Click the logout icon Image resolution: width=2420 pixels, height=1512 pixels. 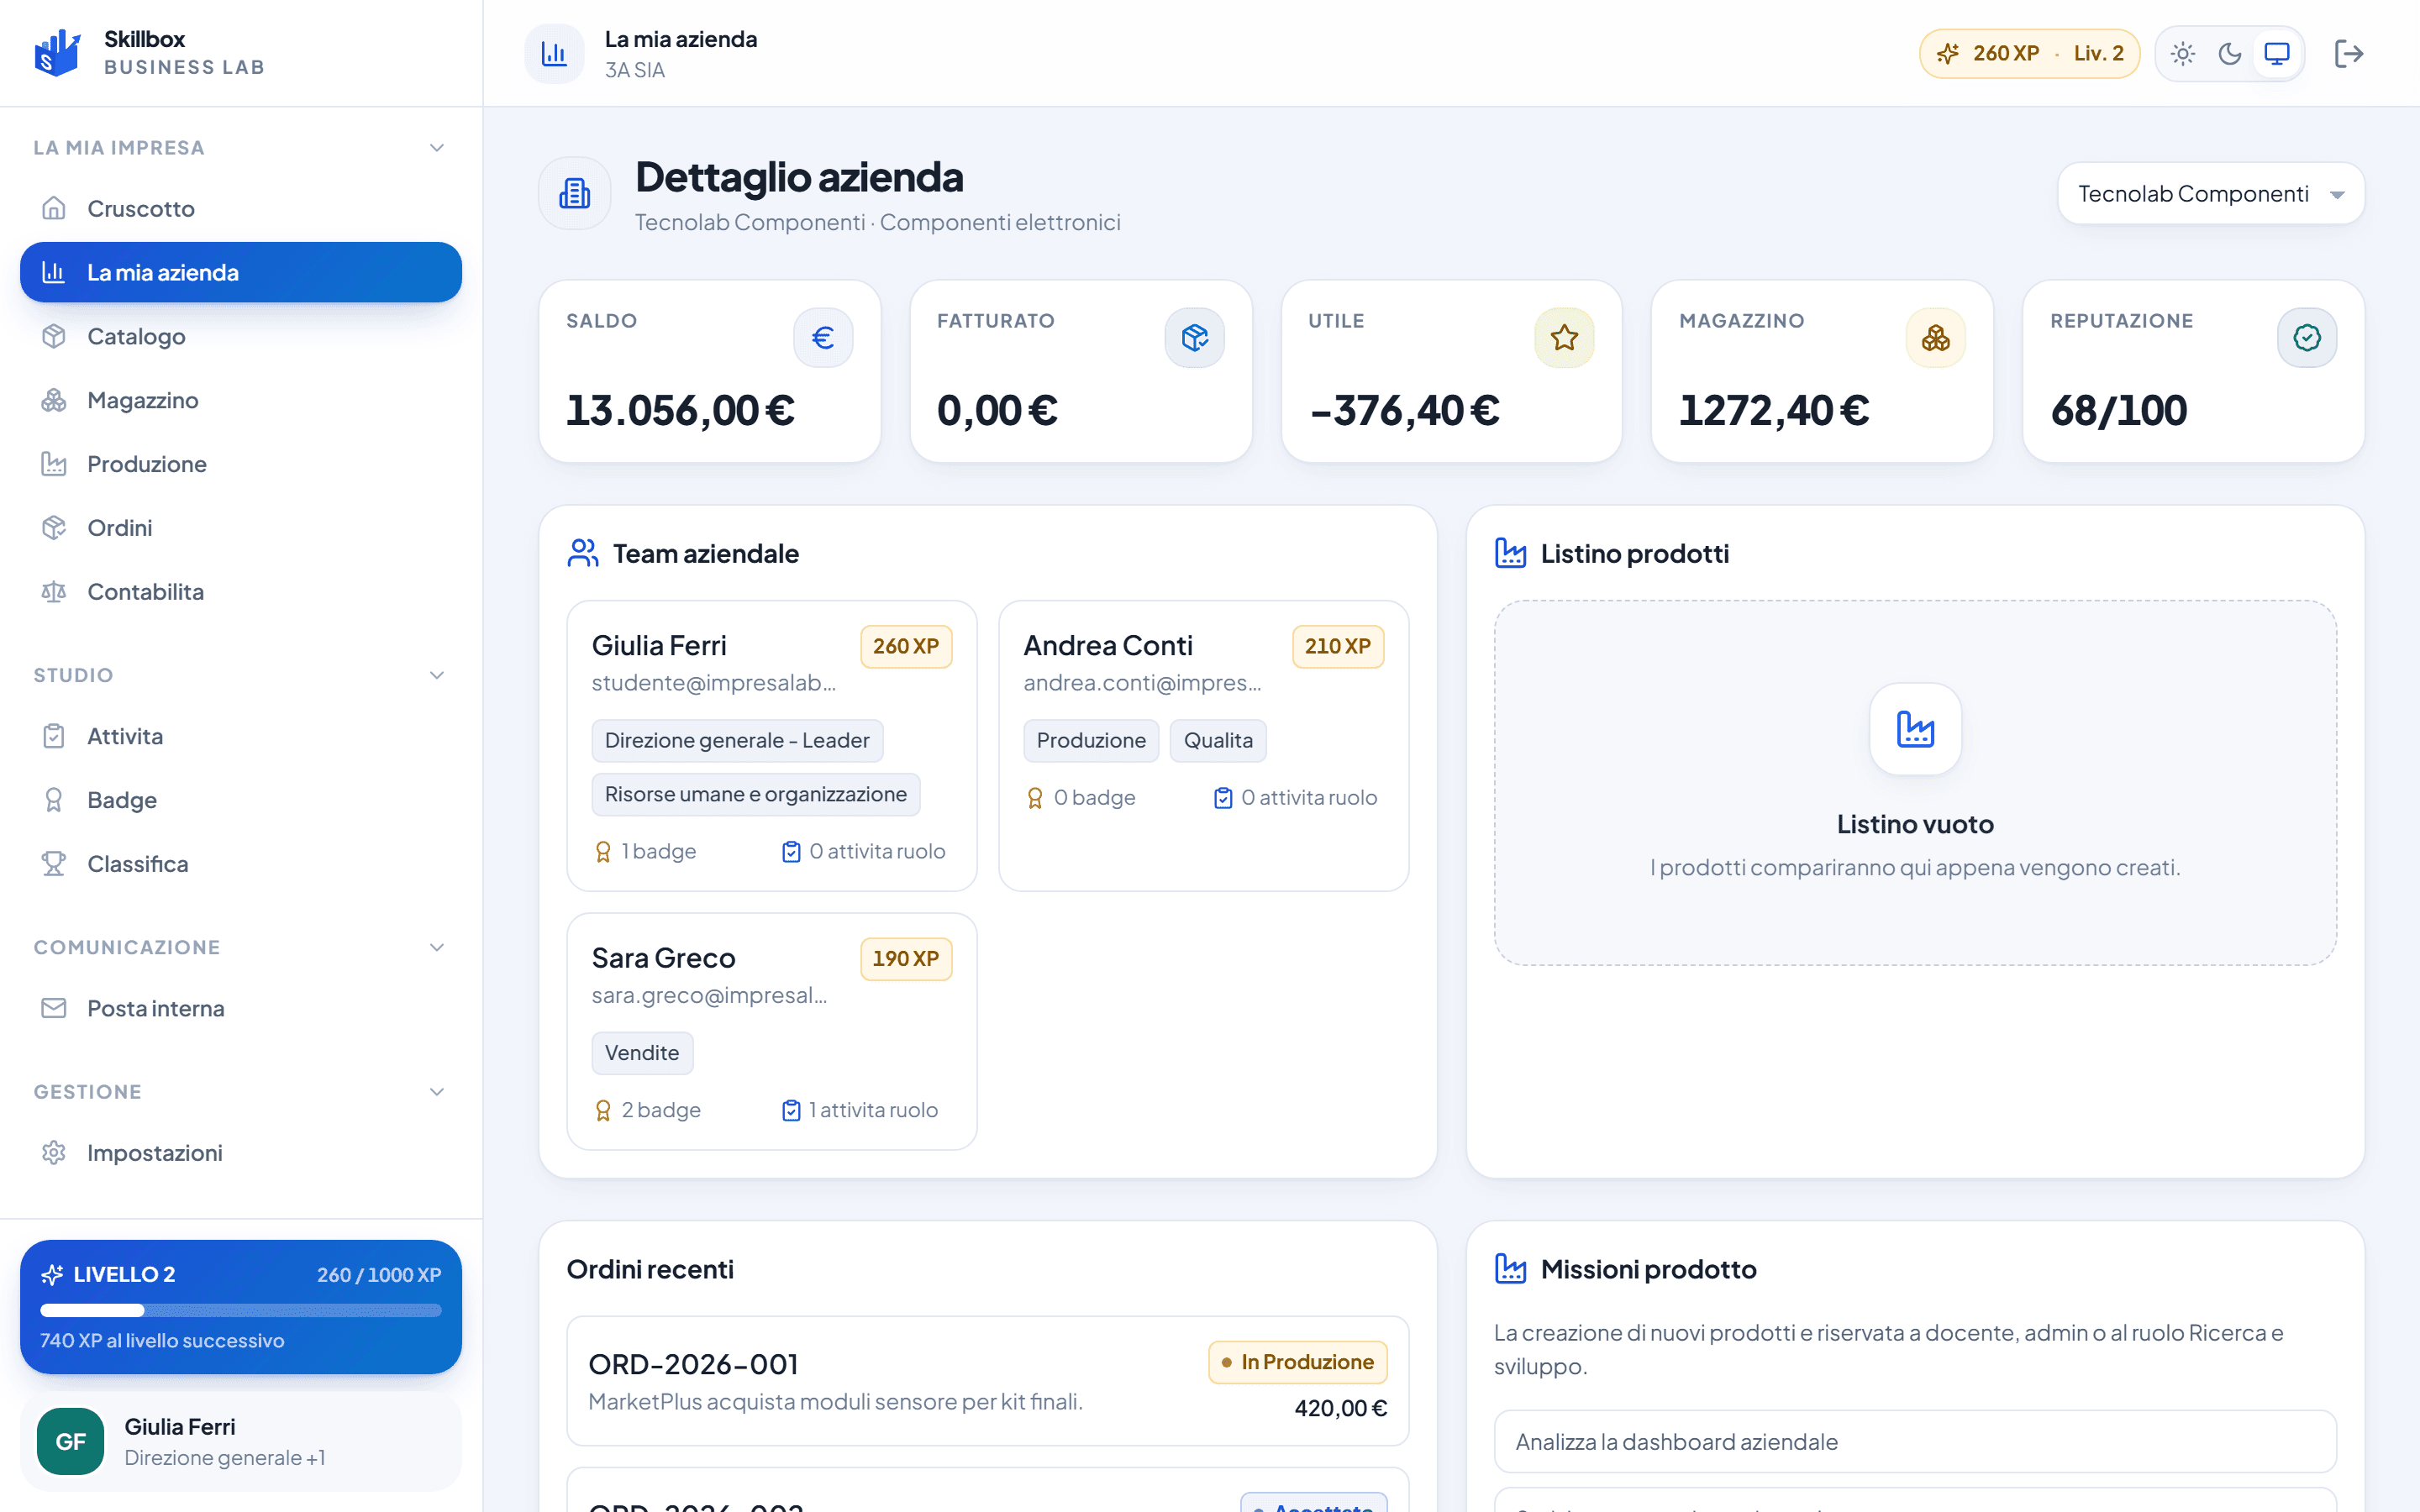pyautogui.click(x=2349, y=54)
